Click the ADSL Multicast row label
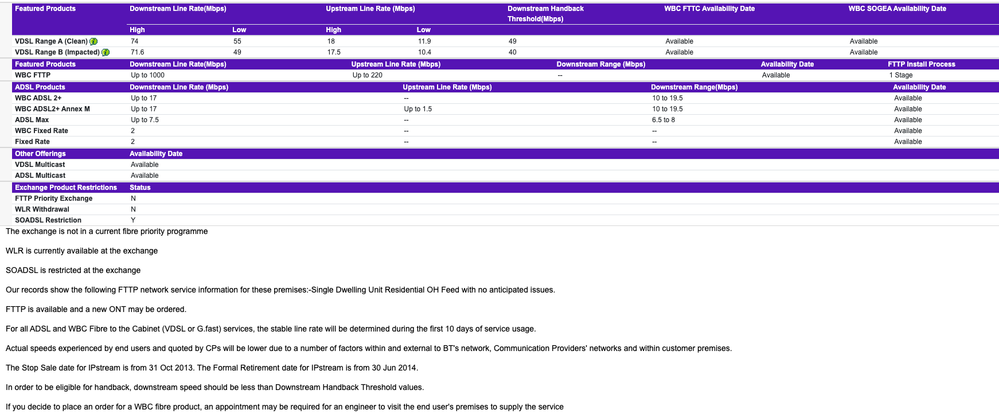Screen dimensions: 999x413 click(x=39, y=176)
